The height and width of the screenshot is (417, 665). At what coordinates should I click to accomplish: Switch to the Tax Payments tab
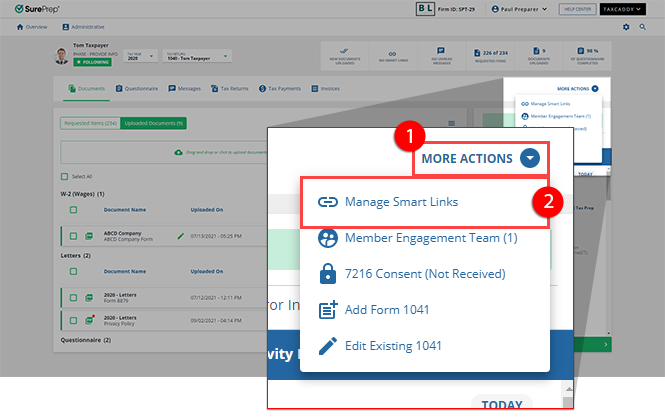280,89
